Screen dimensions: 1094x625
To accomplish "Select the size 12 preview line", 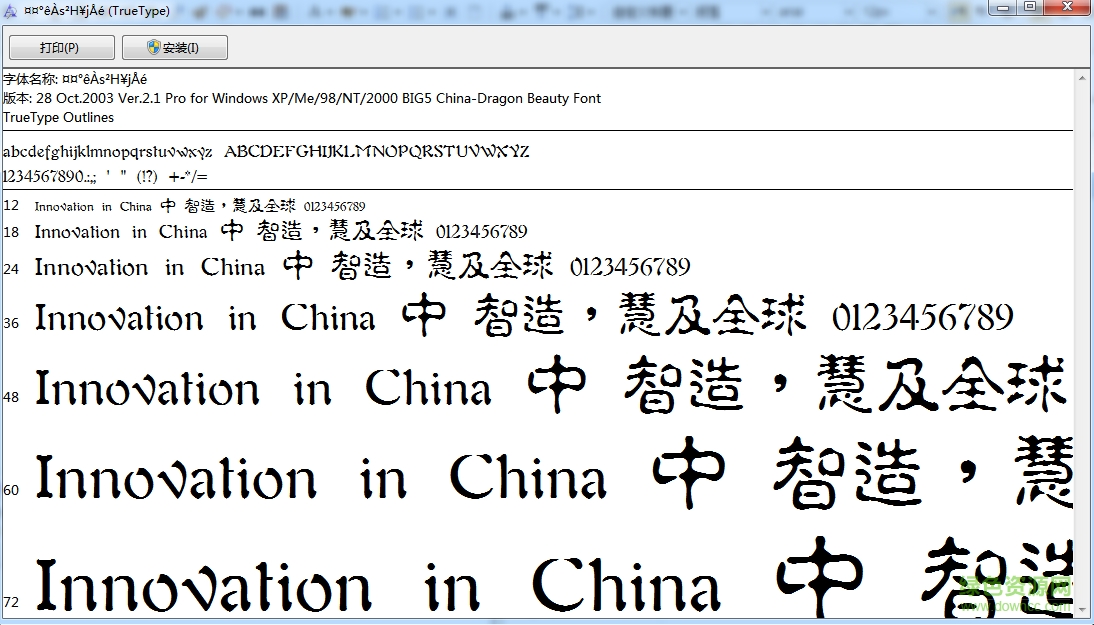I will [x=200, y=206].
